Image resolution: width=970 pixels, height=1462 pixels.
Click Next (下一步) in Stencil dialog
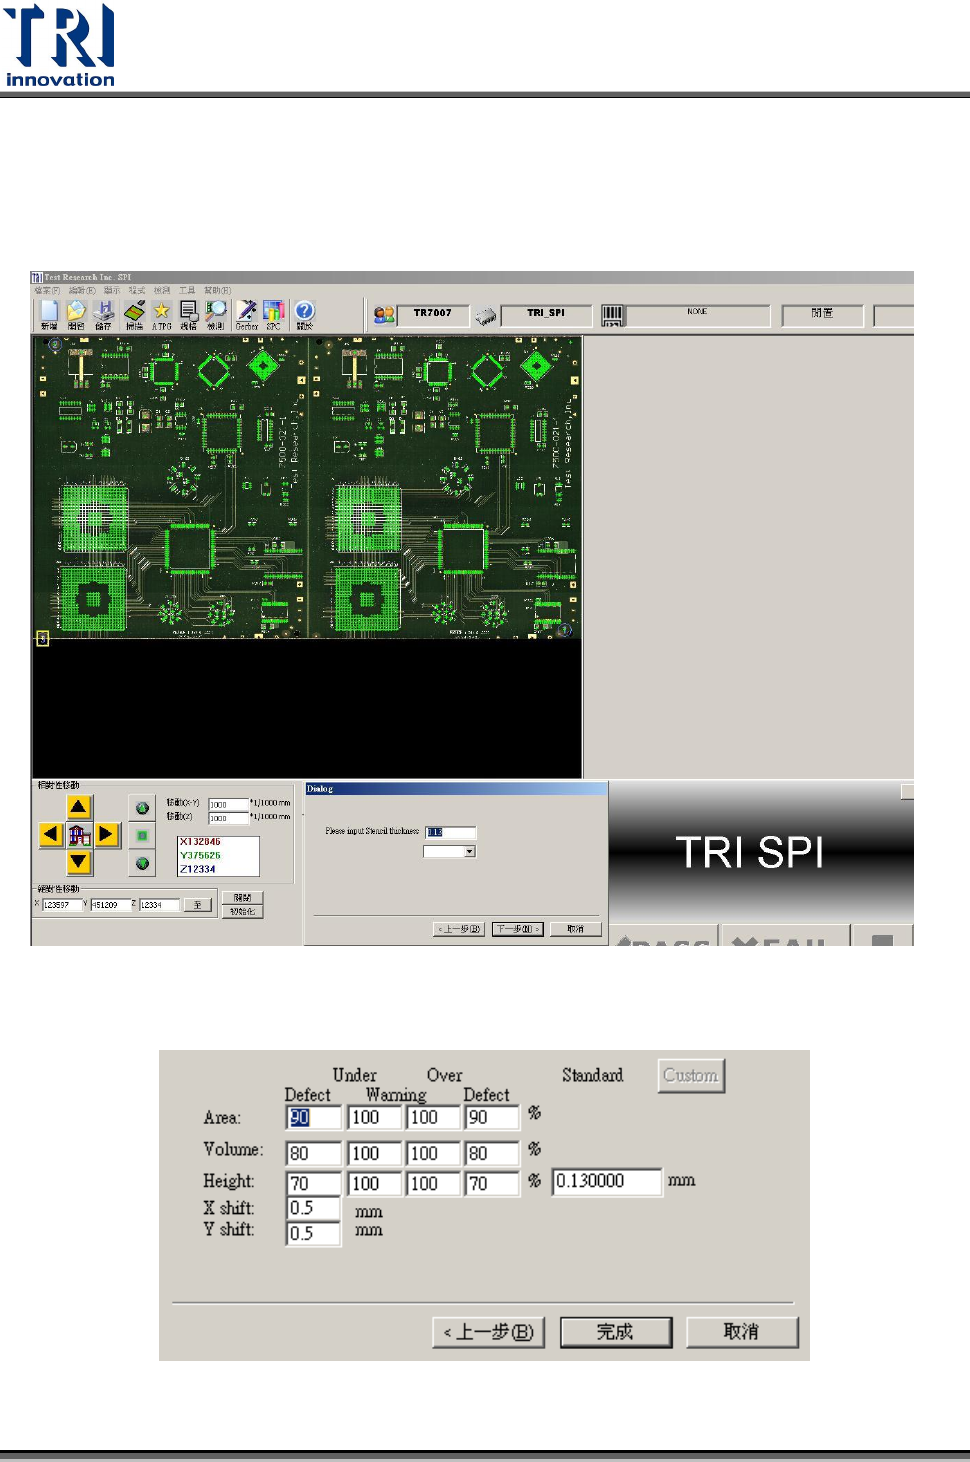click(x=518, y=929)
